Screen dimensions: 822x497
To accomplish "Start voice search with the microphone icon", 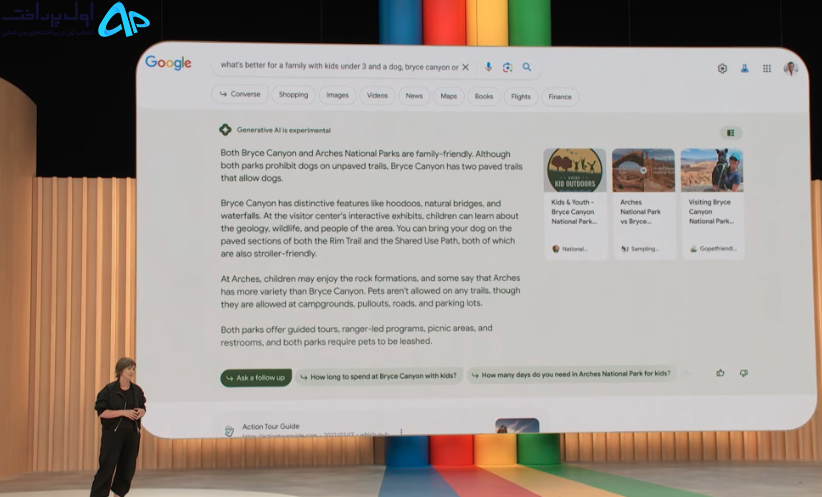I will (x=488, y=67).
